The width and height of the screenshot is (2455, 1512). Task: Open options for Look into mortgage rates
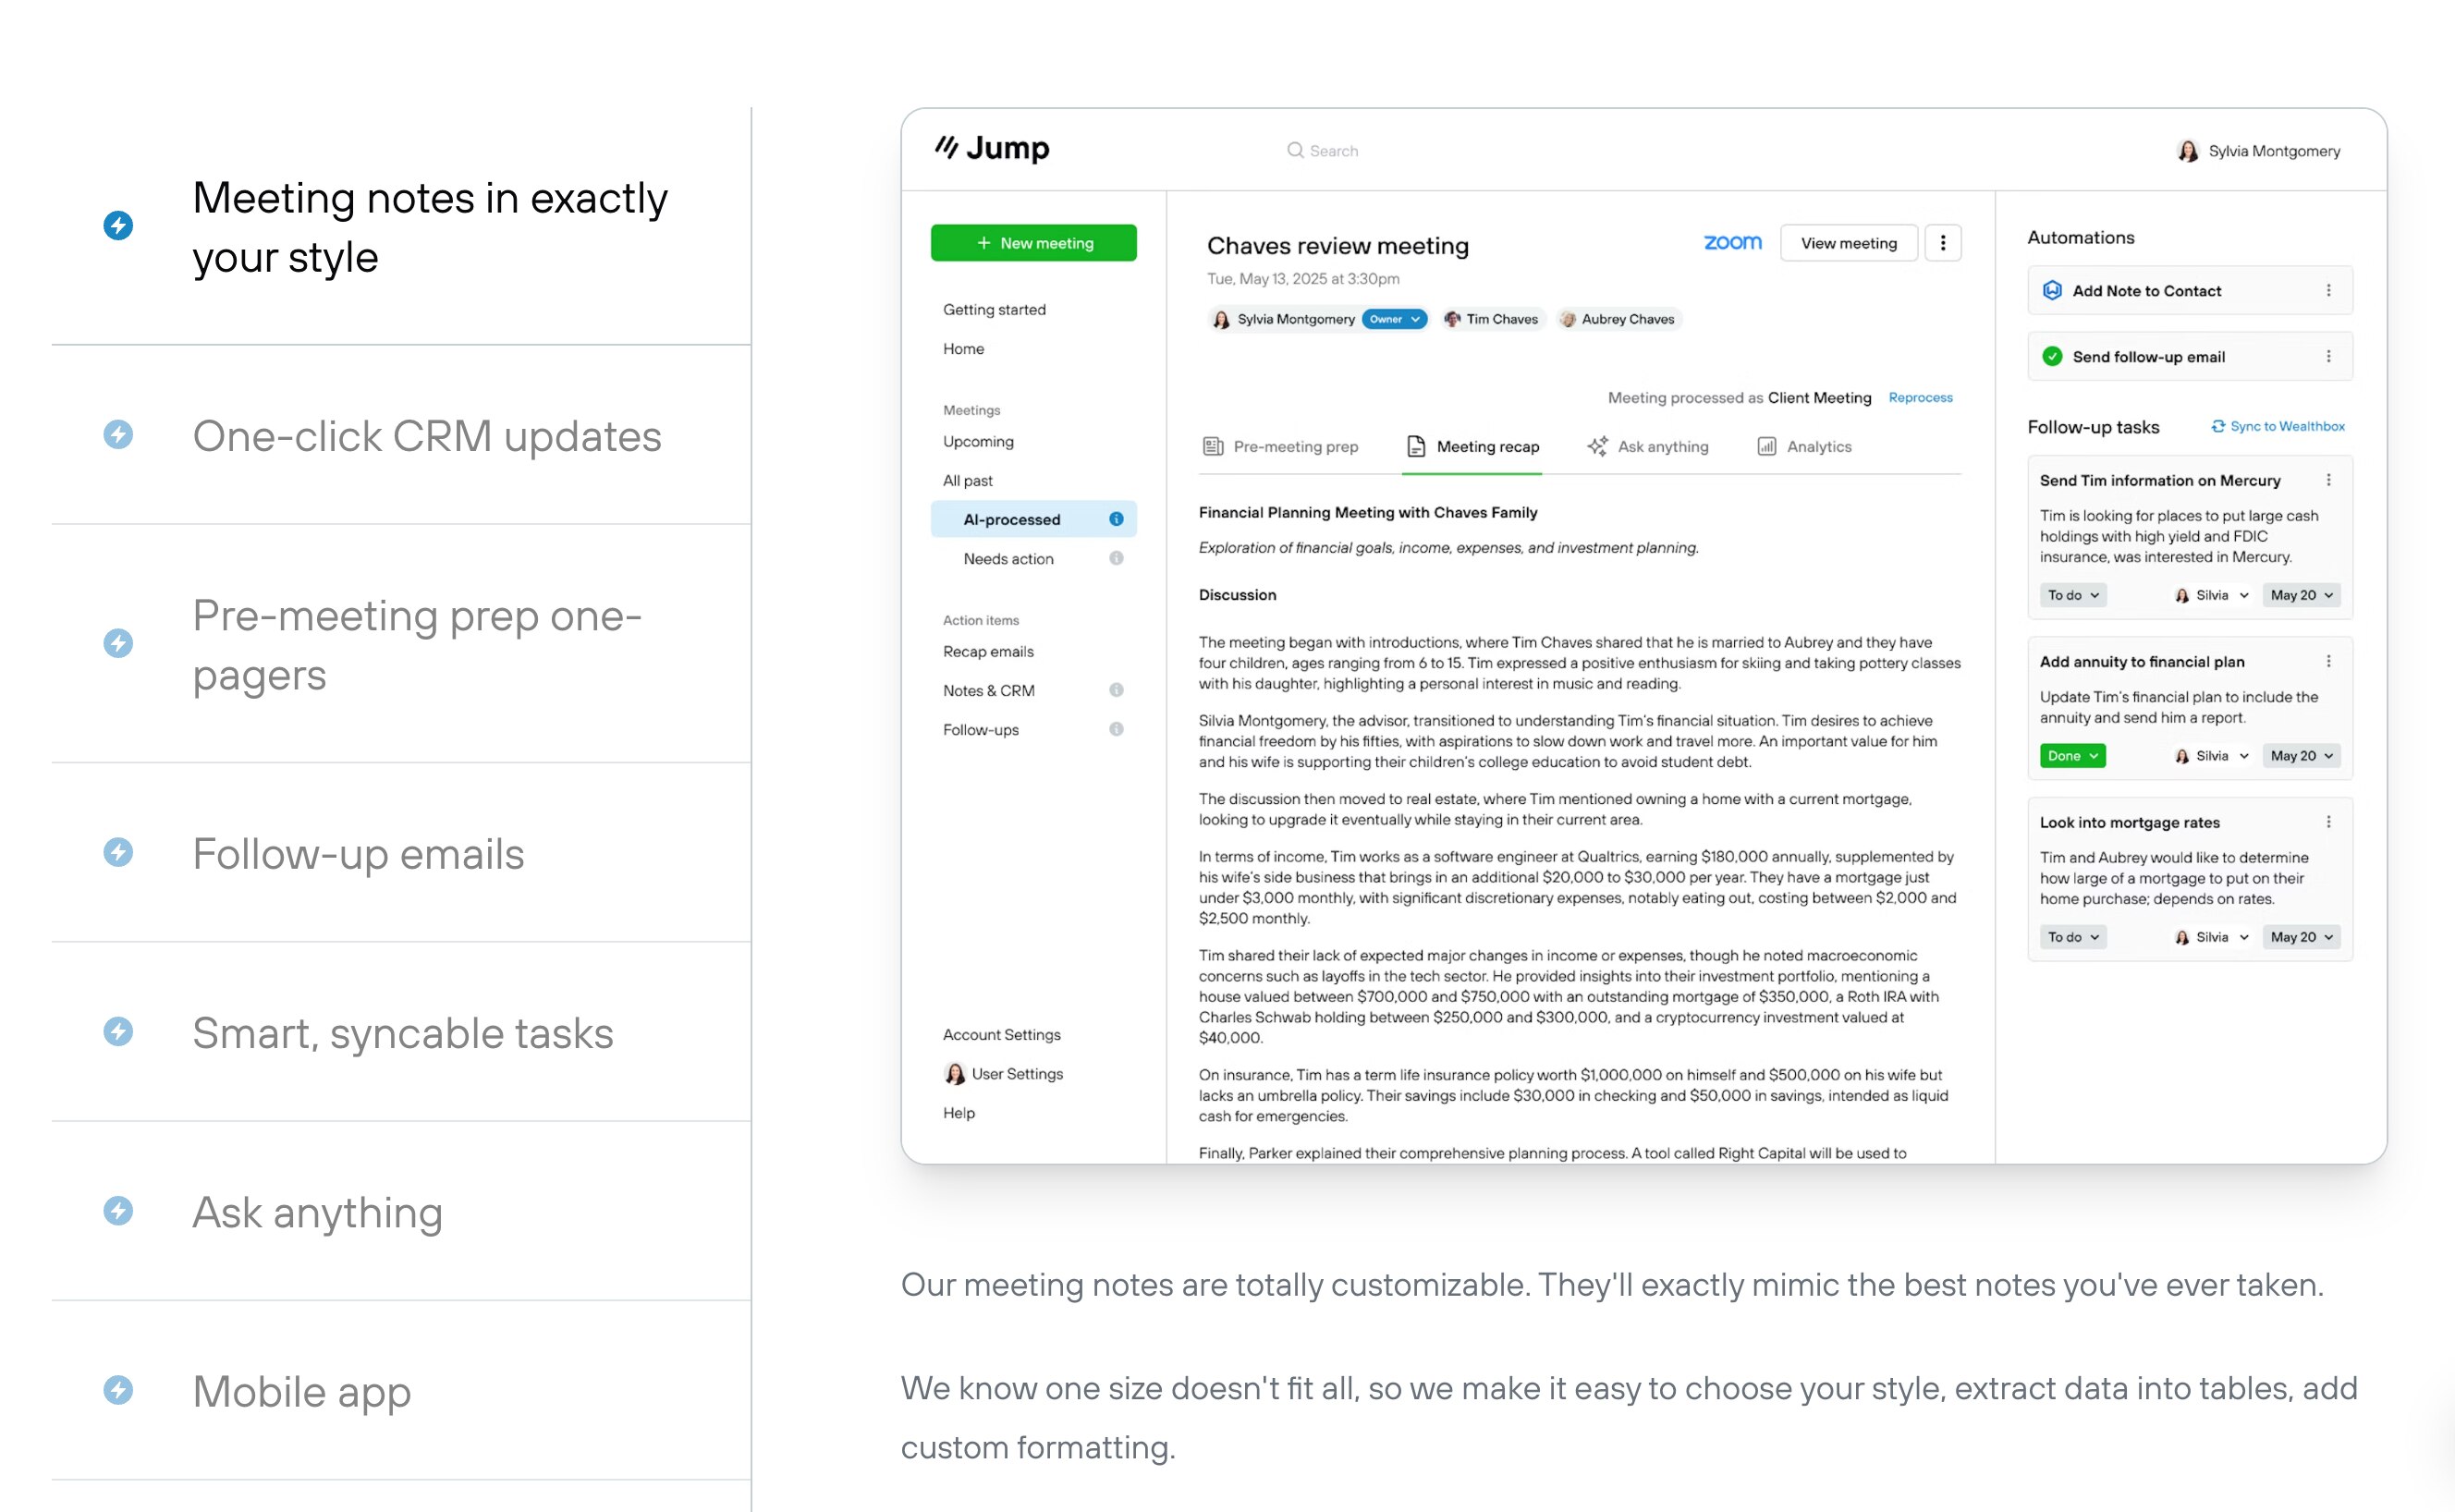pyautogui.click(x=2328, y=822)
